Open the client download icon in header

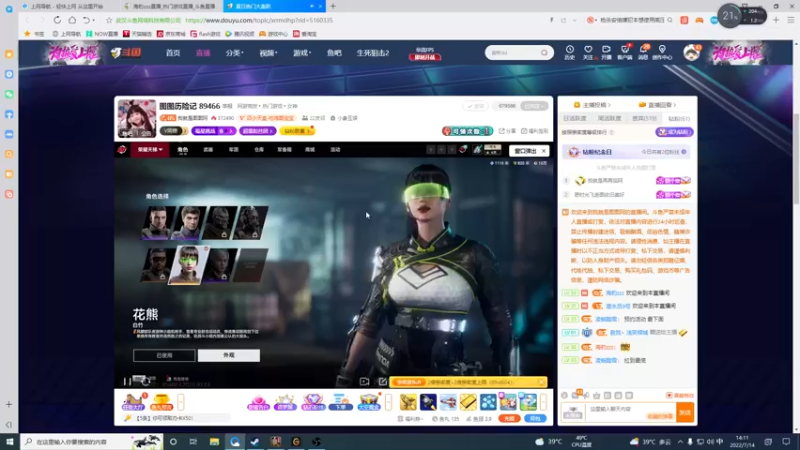coord(624,52)
